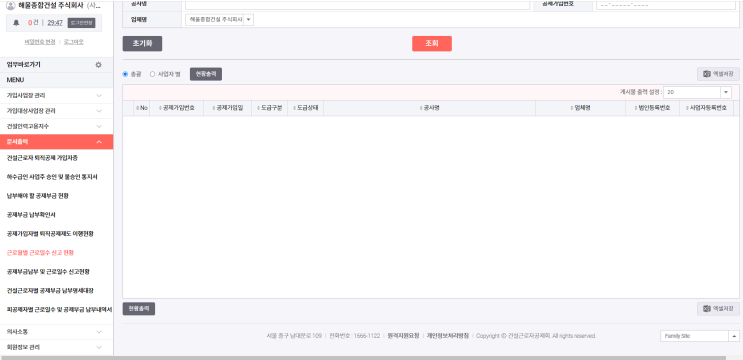The height and width of the screenshot is (360, 743).
Task: Click sort arrows icon on 공제가입일 column
Action: click(x=214, y=108)
